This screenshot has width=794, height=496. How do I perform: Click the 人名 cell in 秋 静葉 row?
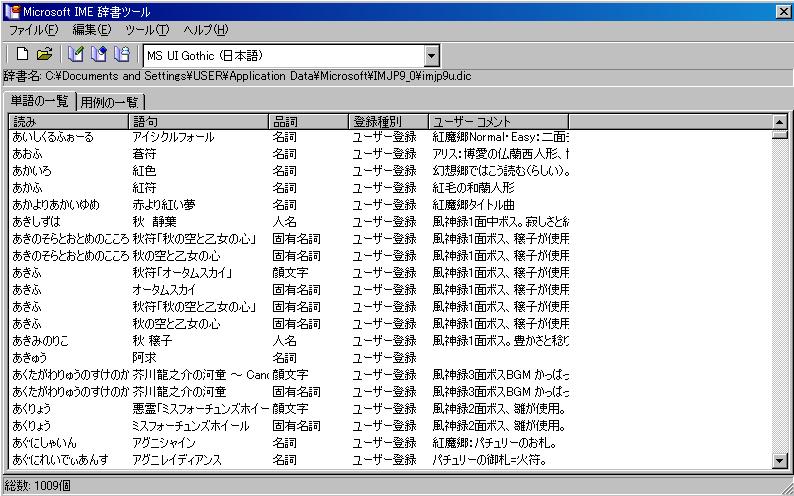[284, 222]
